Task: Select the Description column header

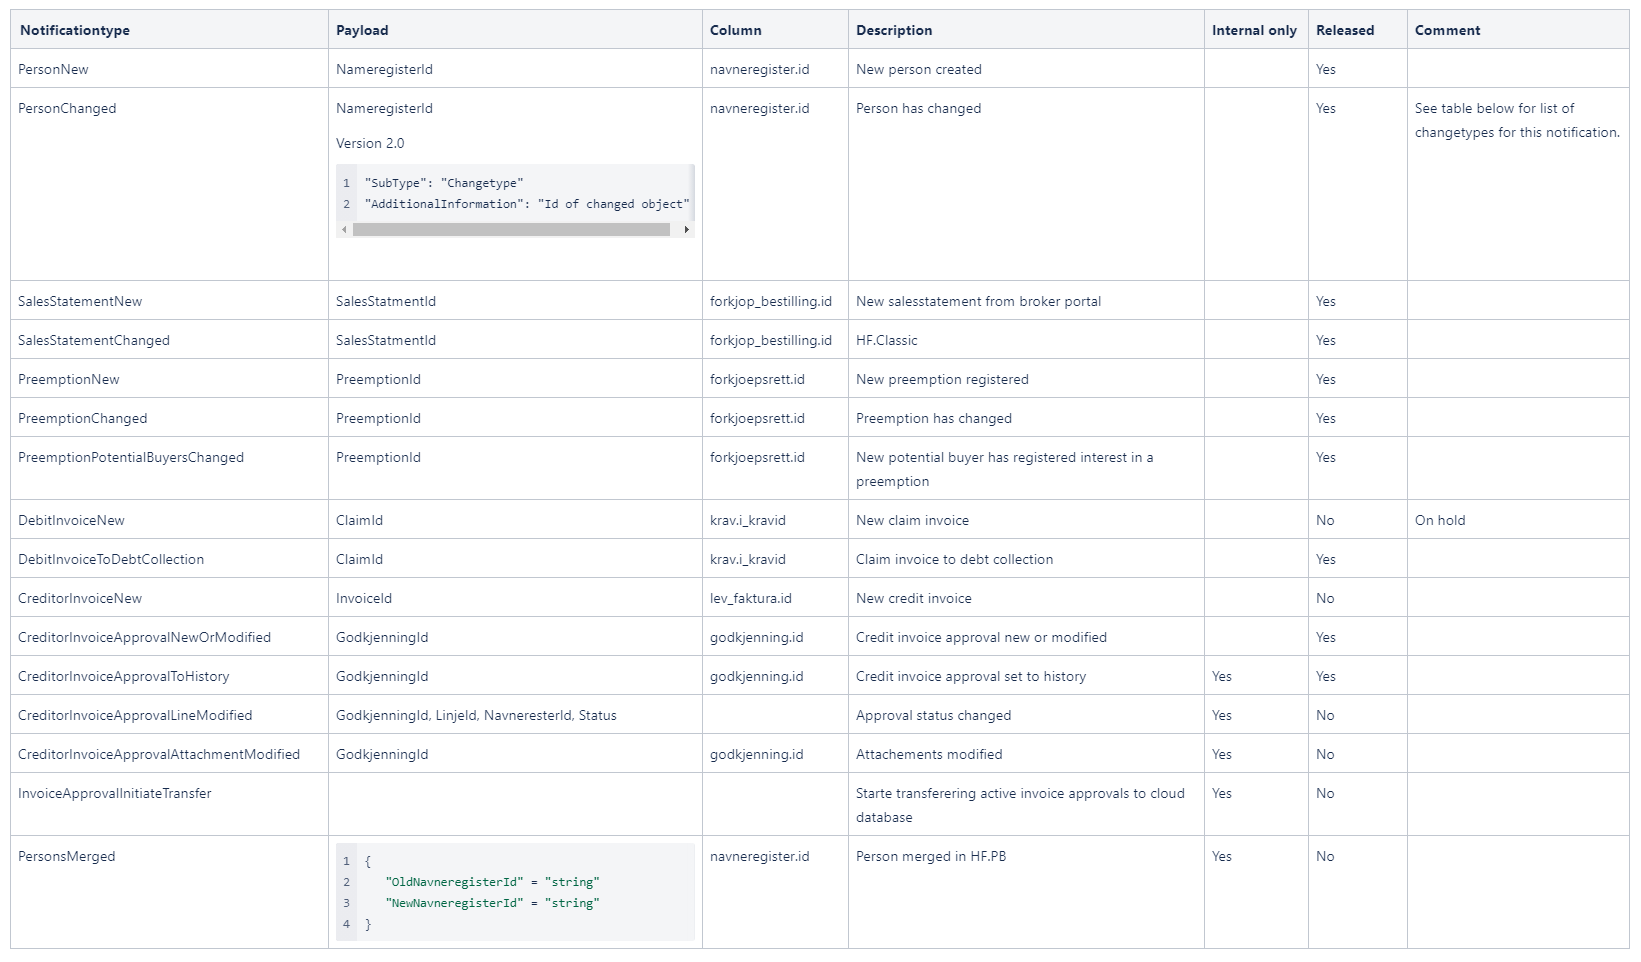Action: (x=894, y=30)
